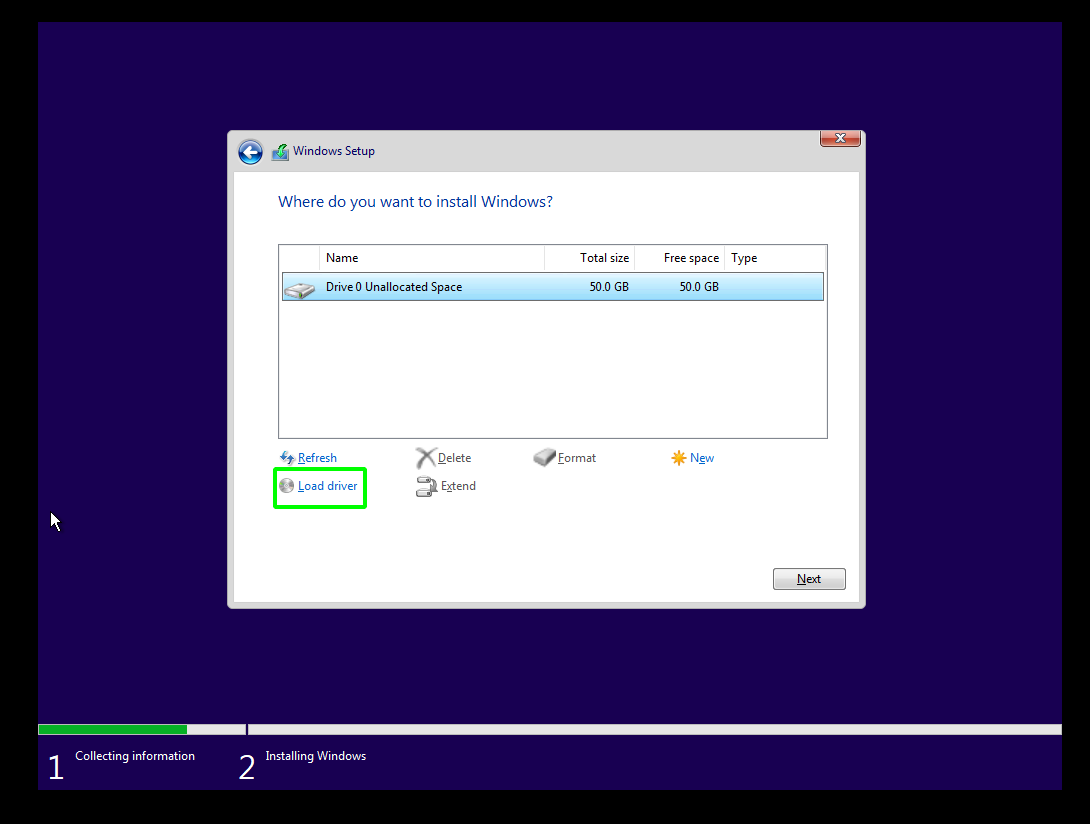The width and height of the screenshot is (1090, 824).
Task: Sort drives by Name column header
Action: [x=432, y=258]
